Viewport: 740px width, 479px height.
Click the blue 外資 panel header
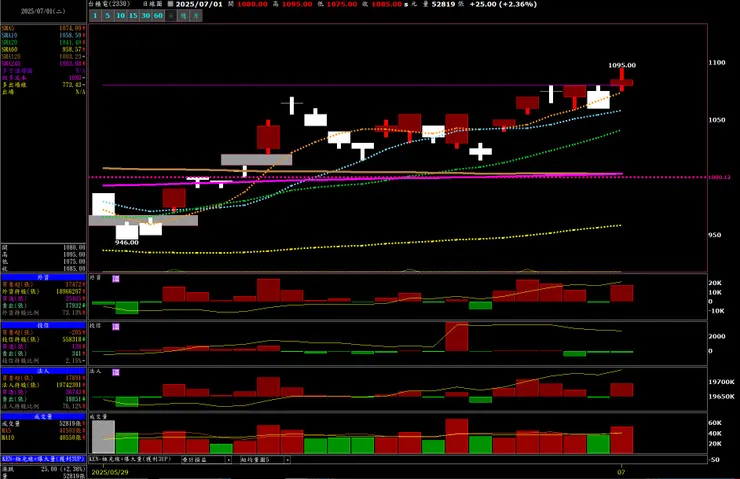[43, 277]
